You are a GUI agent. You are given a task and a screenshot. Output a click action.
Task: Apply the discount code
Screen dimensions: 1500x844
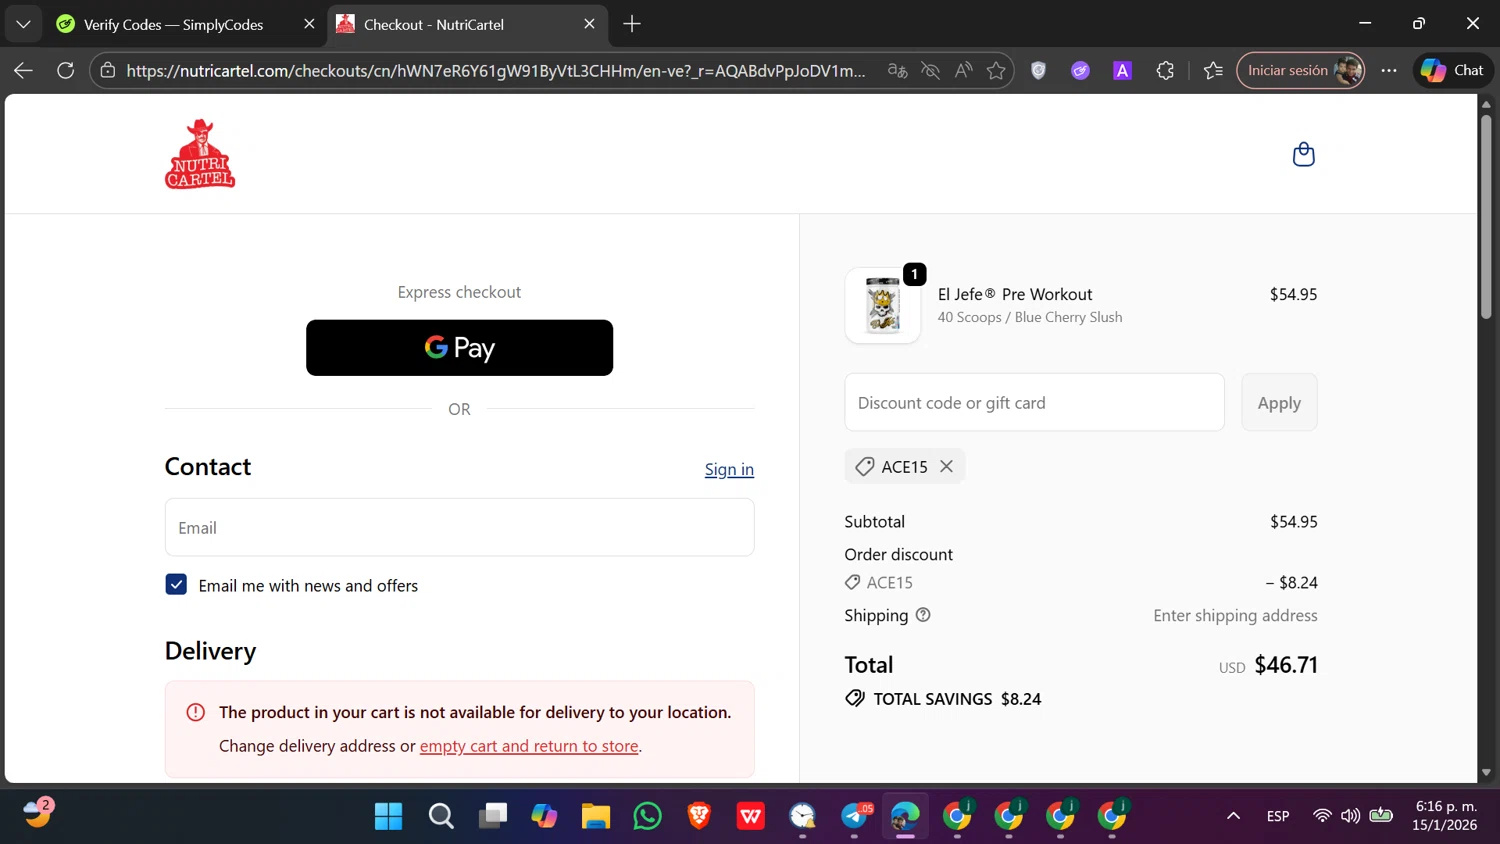click(1279, 402)
